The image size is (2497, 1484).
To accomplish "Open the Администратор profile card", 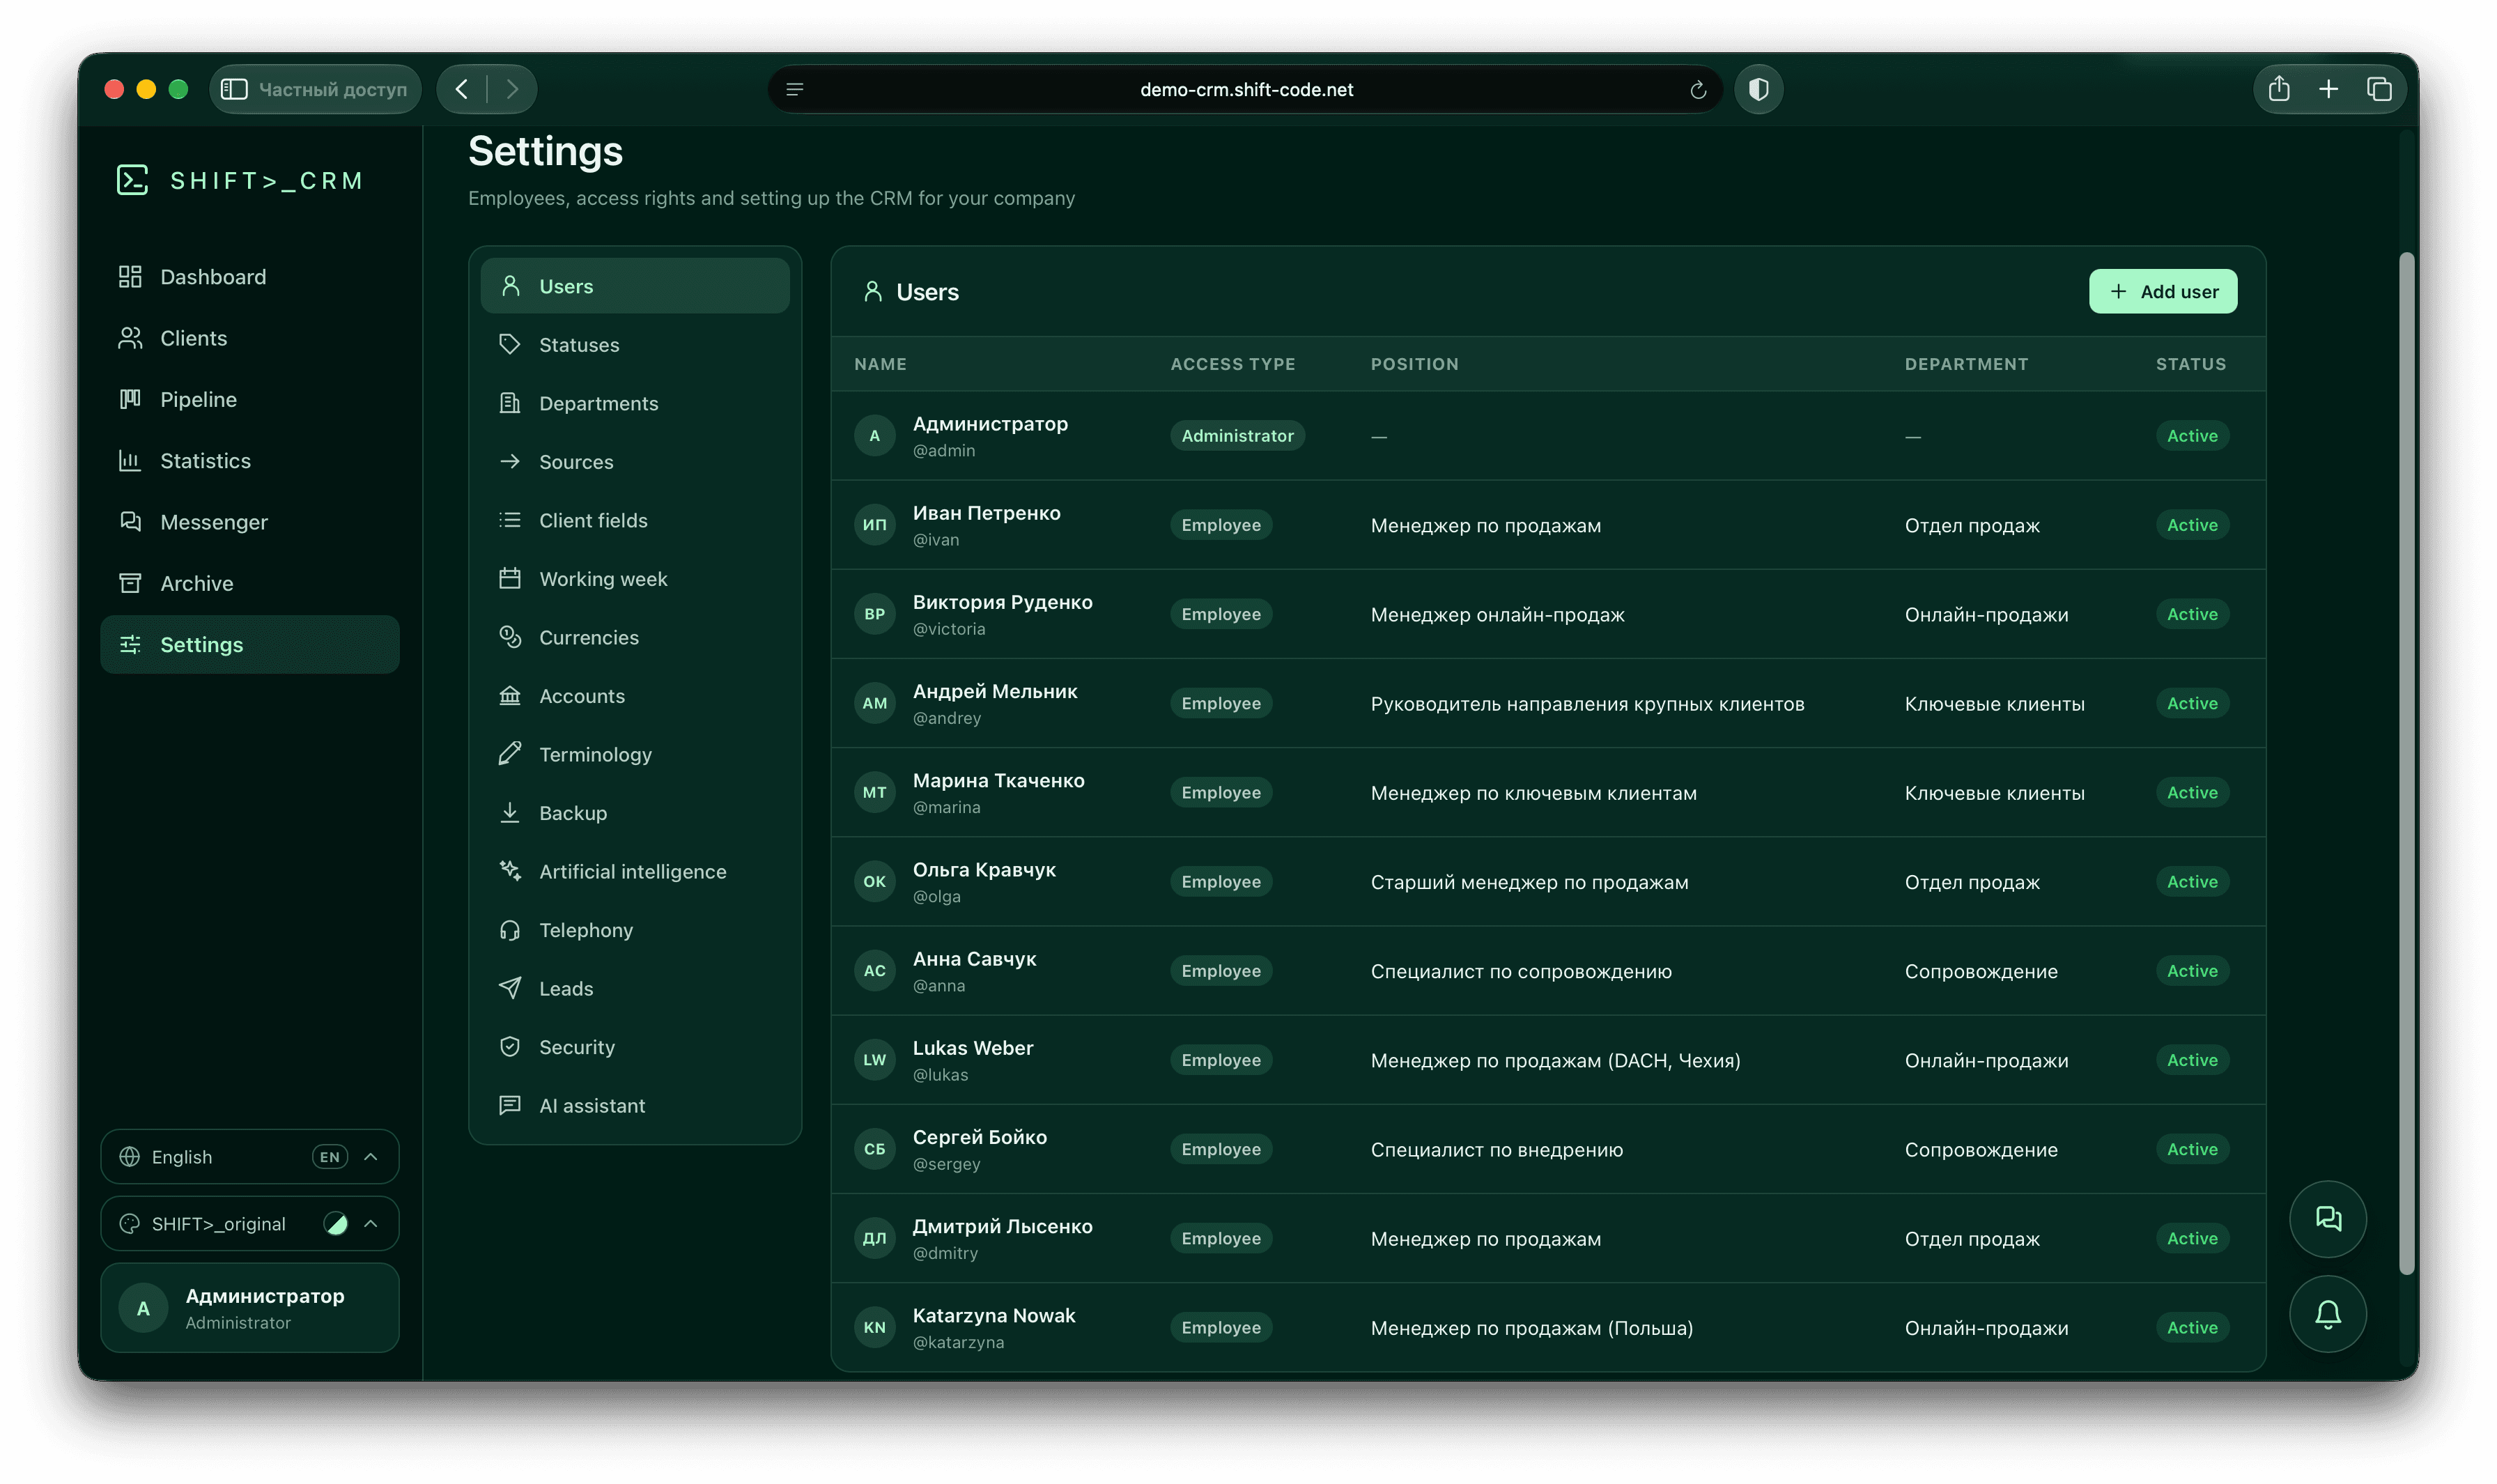I will [x=250, y=1307].
